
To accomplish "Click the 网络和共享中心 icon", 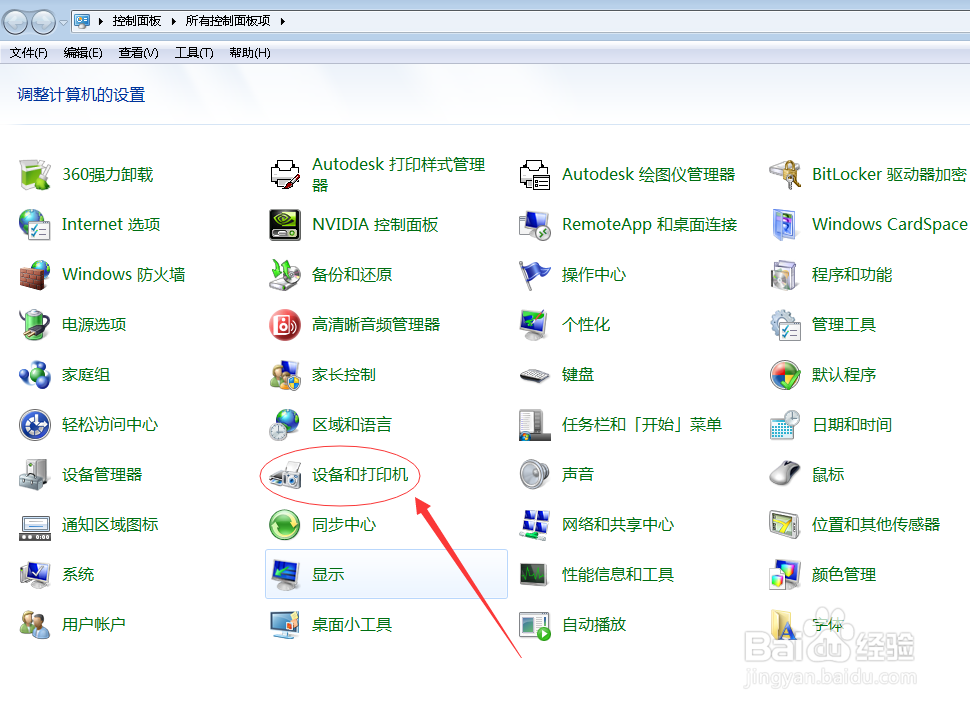I will click(535, 525).
